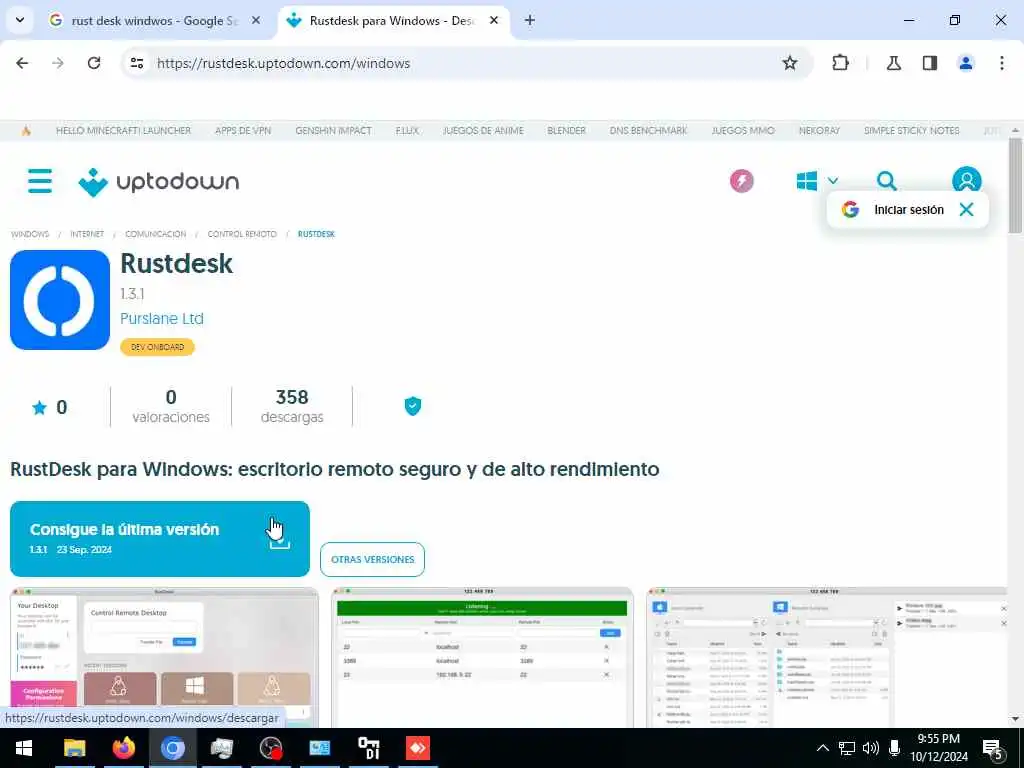Open F.LUX trending link

point(407,131)
